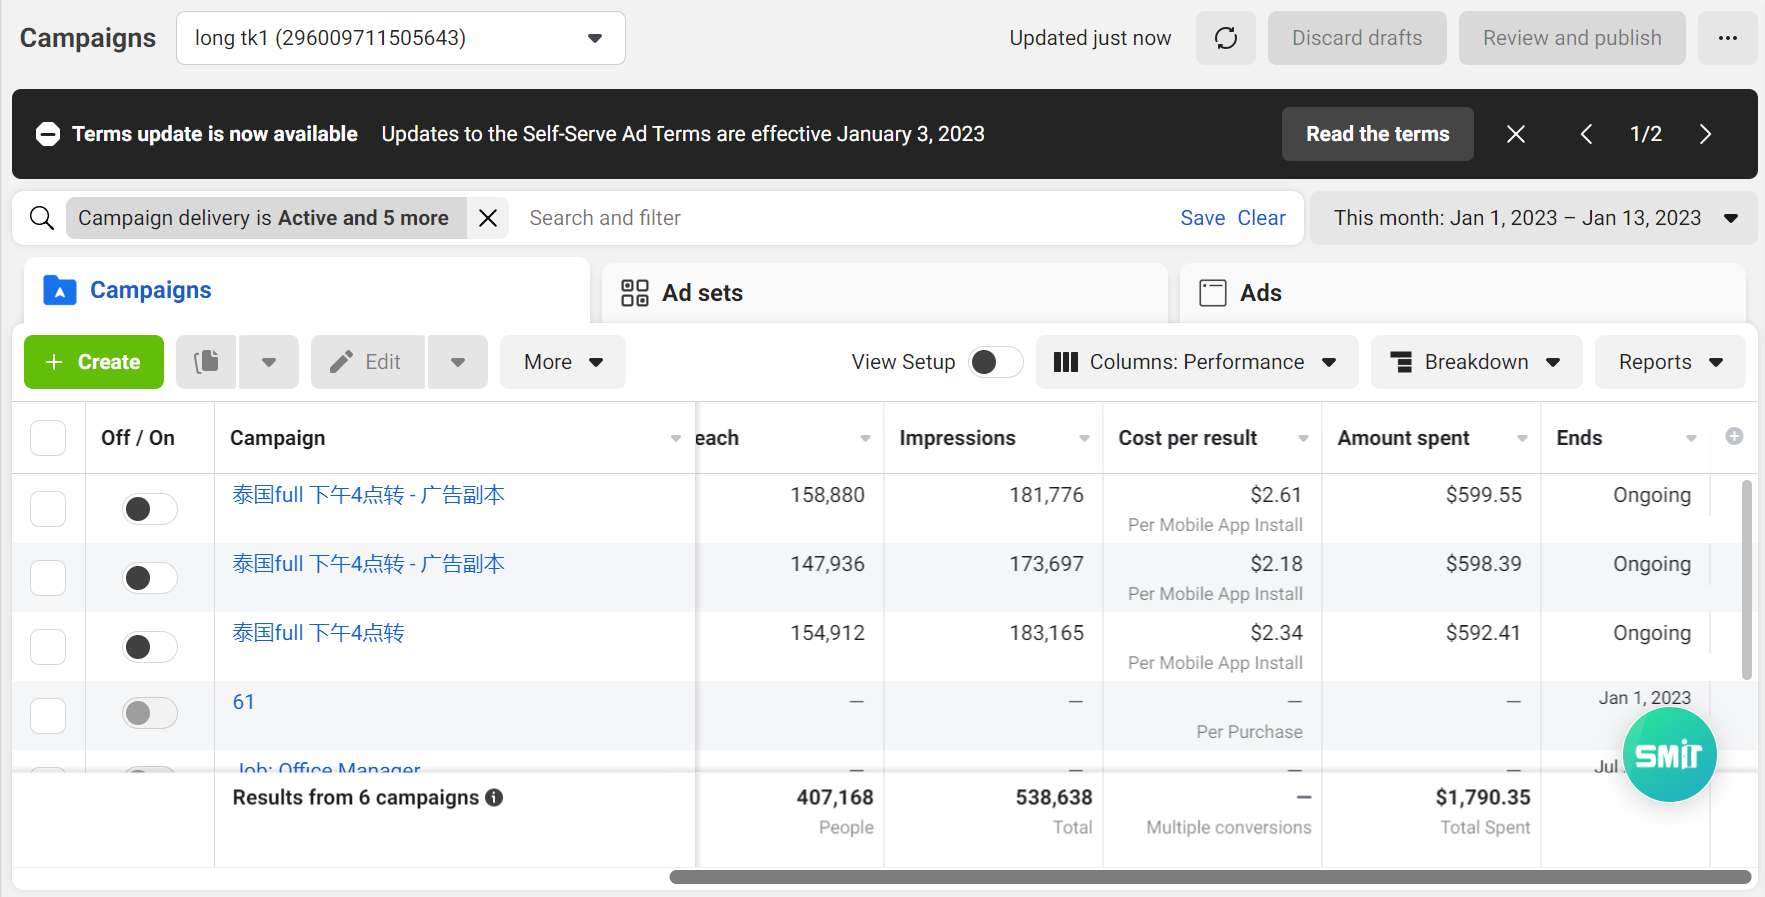Turn off the campaign spending $598.39

[x=150, y=578]
